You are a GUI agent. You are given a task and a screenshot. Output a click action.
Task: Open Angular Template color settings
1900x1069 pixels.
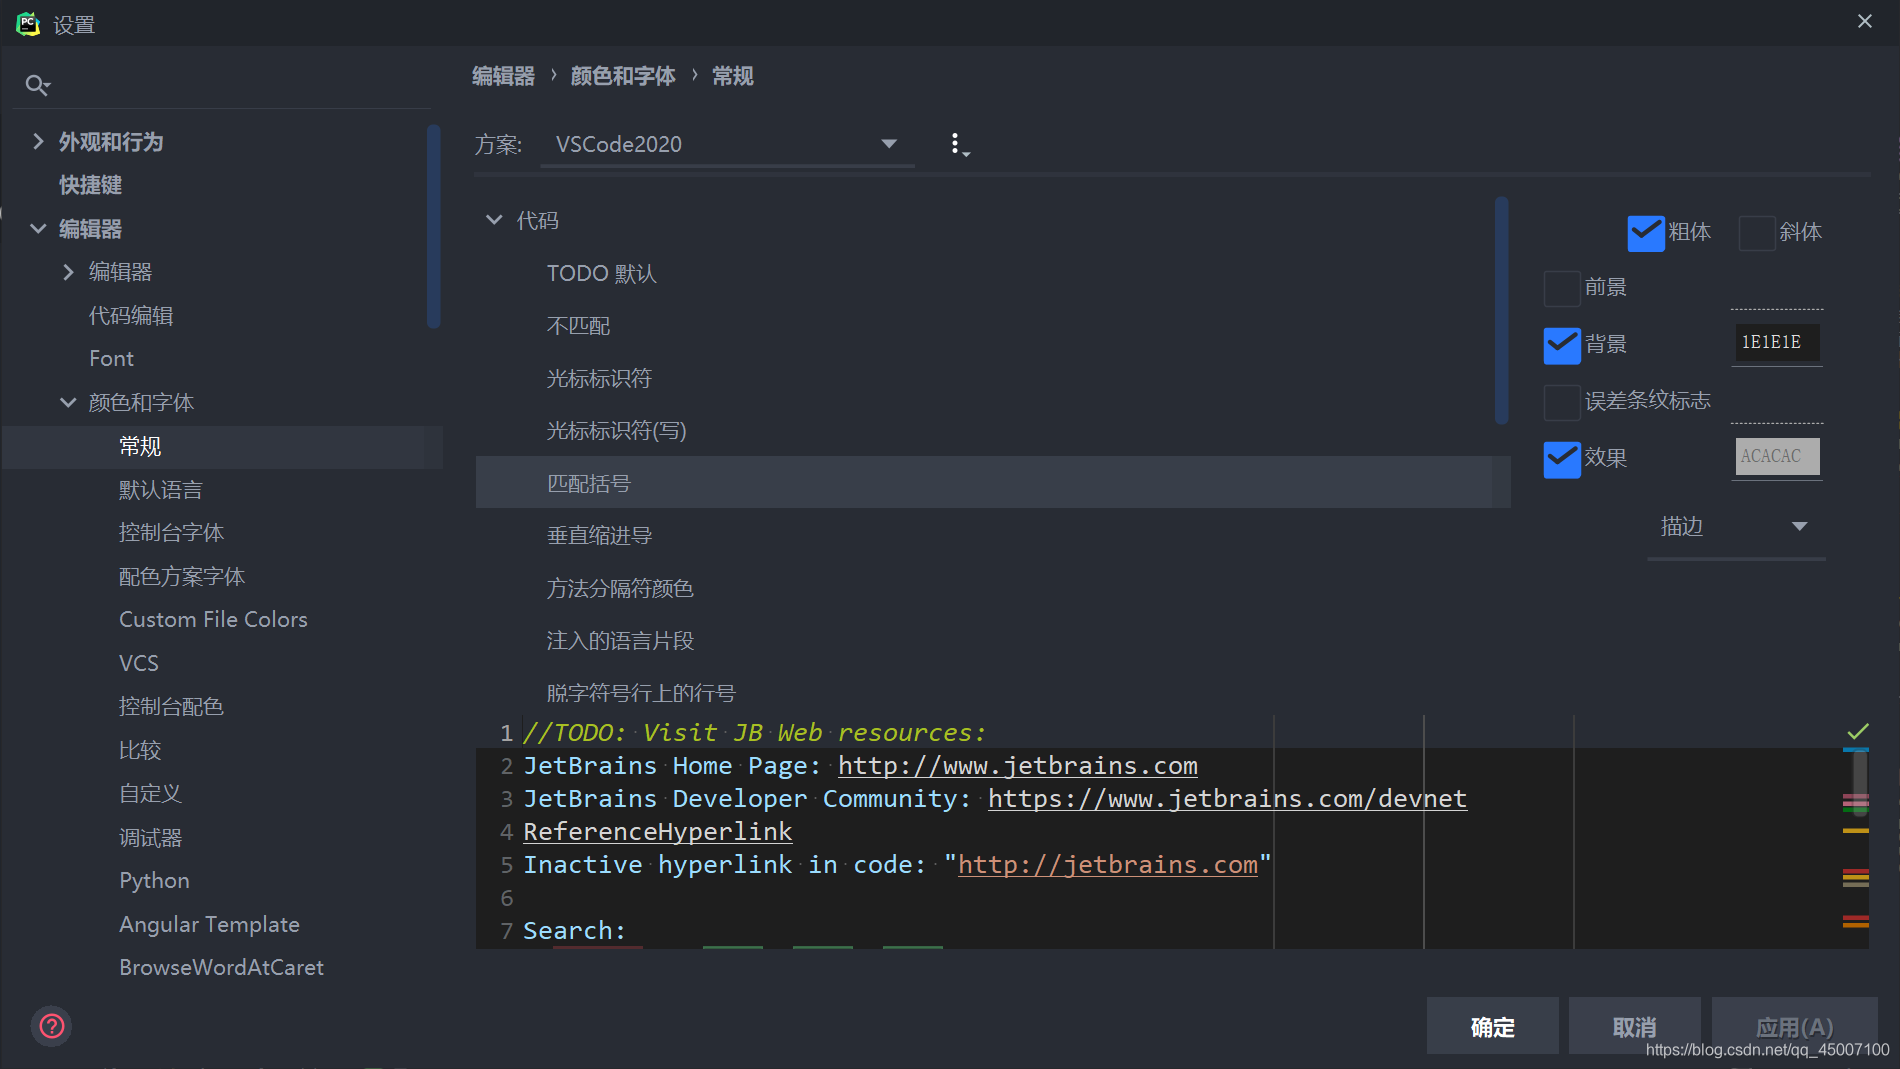click(209, 925)
